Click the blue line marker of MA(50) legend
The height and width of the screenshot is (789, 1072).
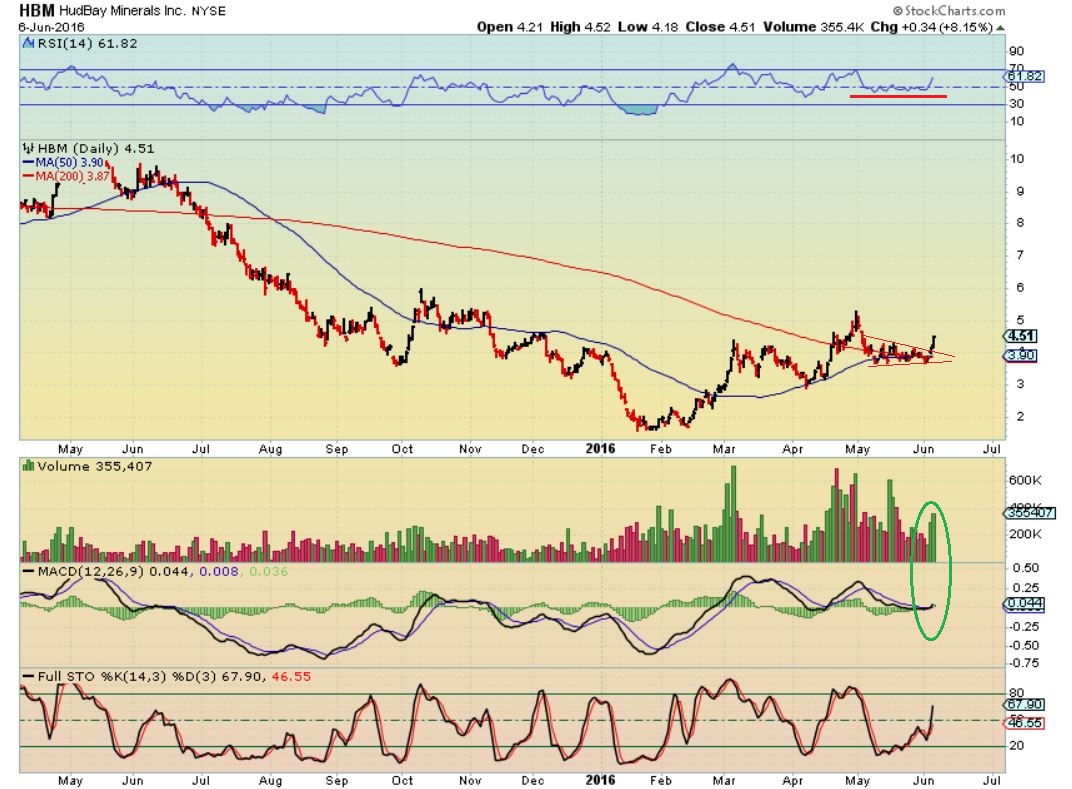click(x=28, y=163)
